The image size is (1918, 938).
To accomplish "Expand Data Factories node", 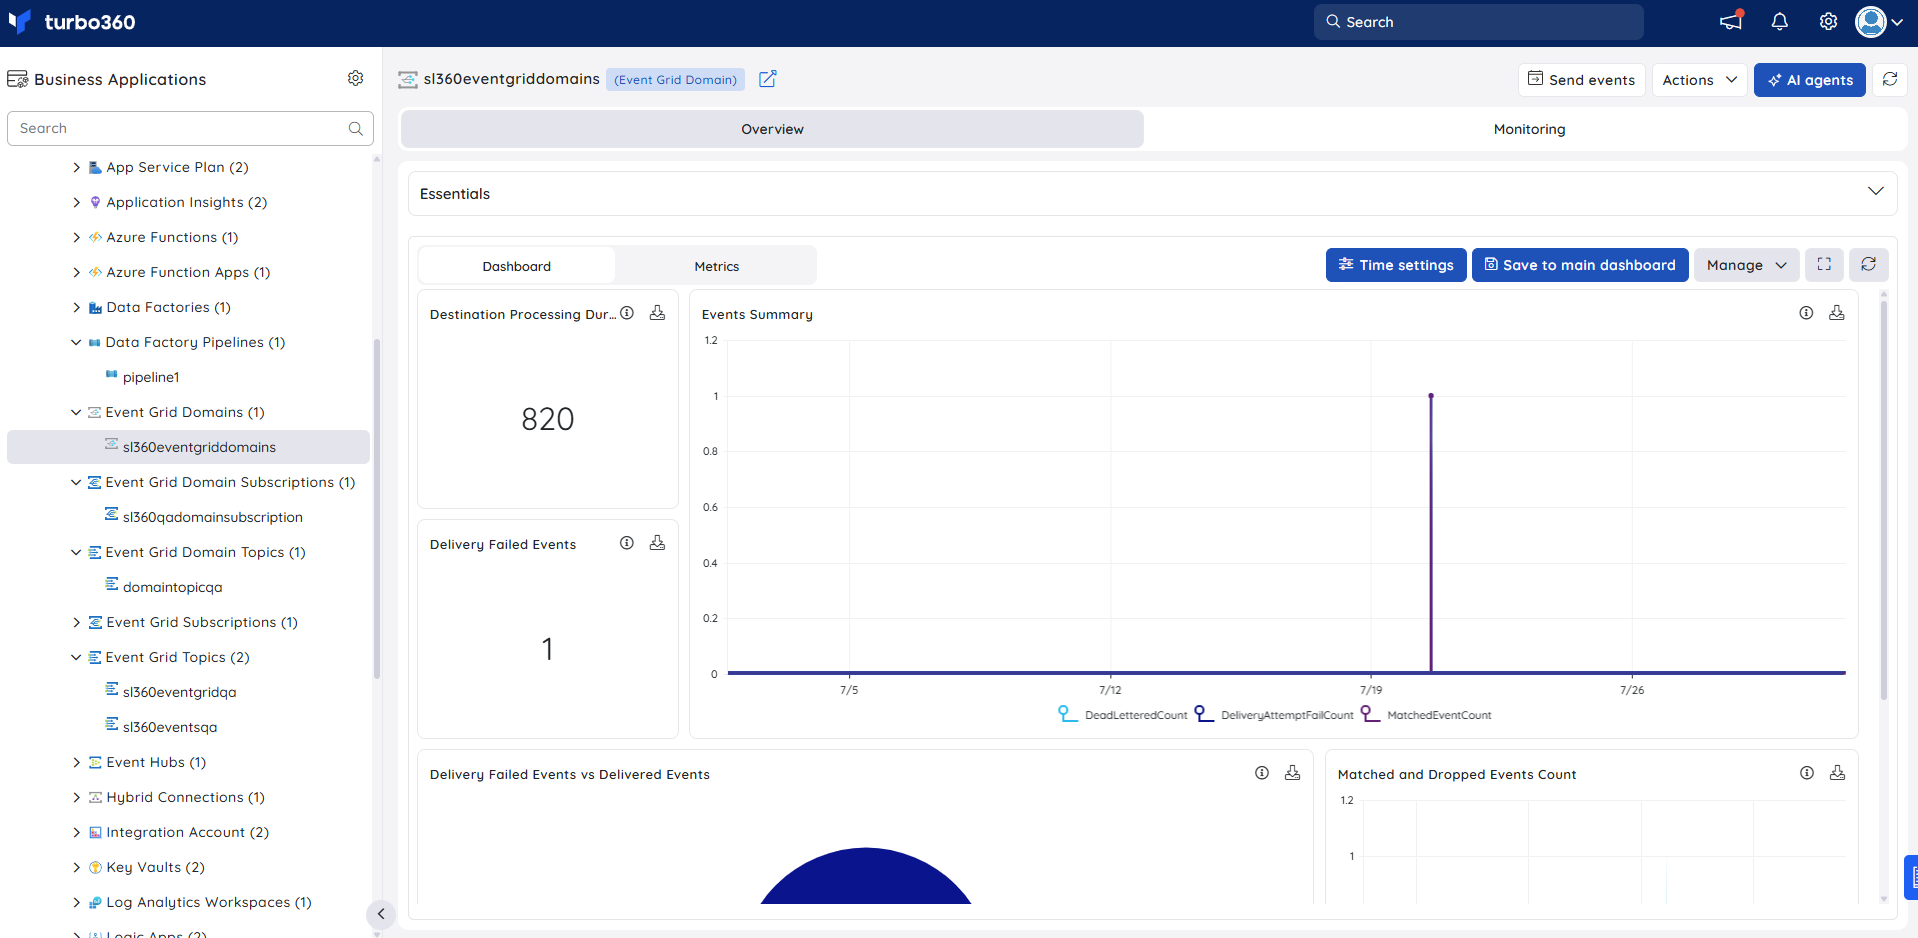I will pos(77,307).
